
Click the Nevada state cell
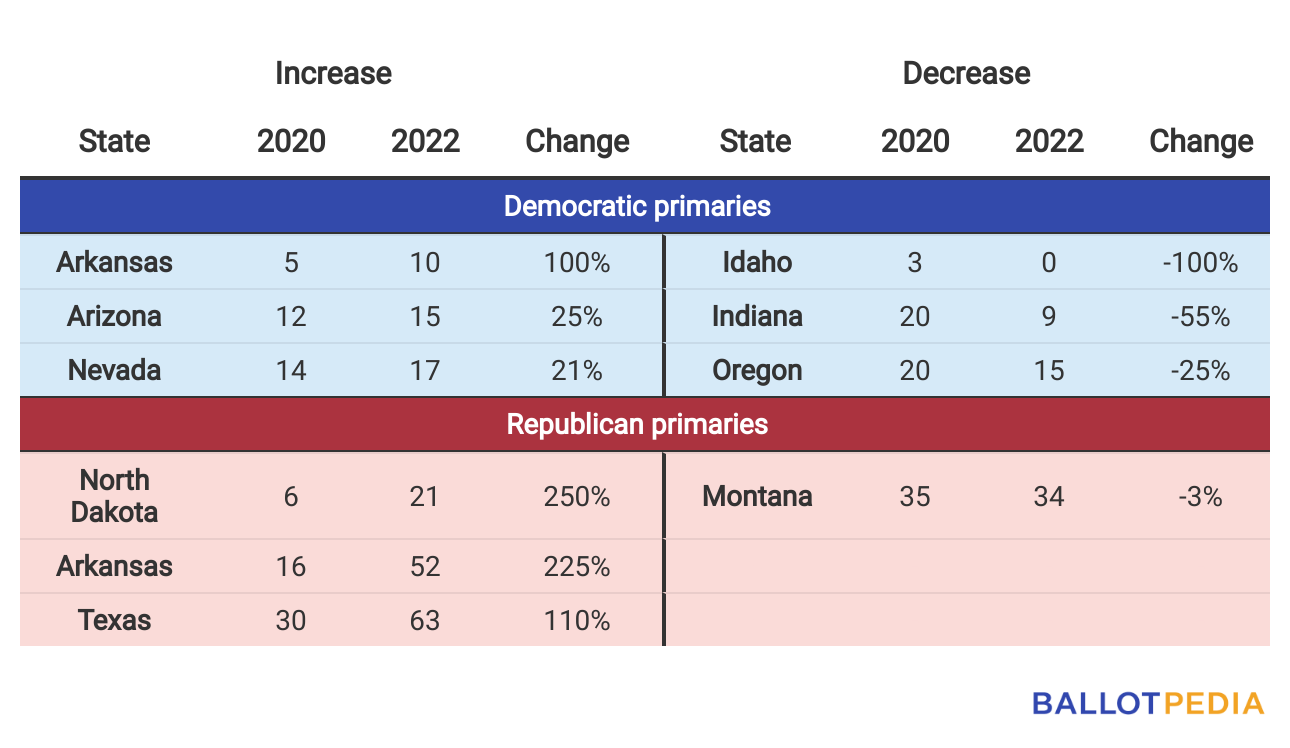[x=114, y=370]
